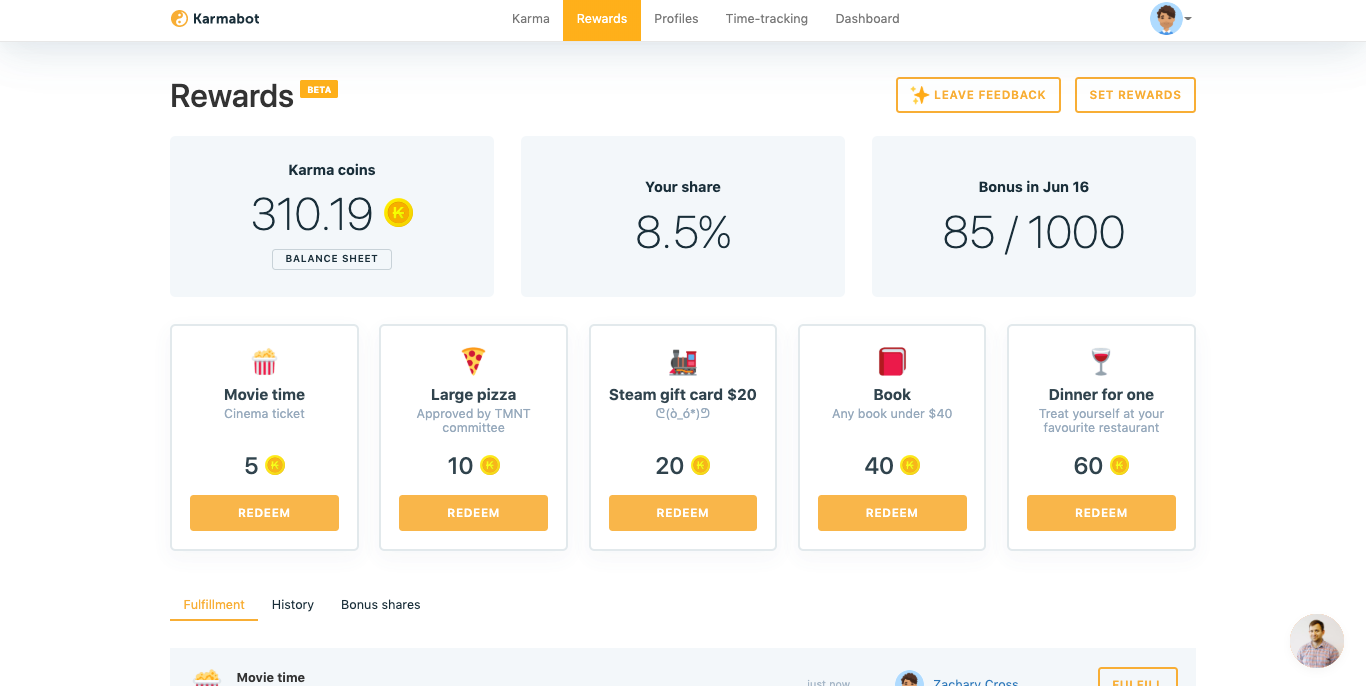Open the Profiles nav item
The height and width of the screenshot is (686, 1366).
tap(676, 19)
